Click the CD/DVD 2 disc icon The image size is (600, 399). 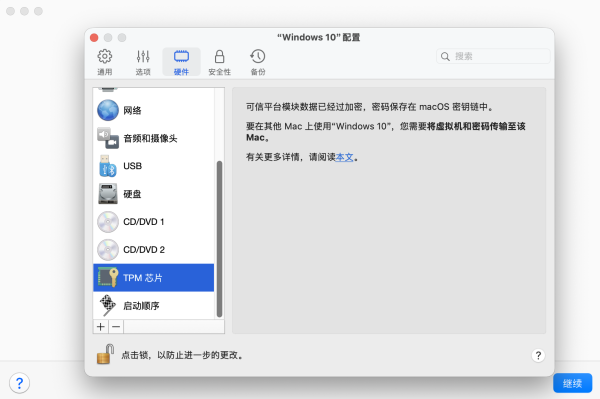coord(108,250)
